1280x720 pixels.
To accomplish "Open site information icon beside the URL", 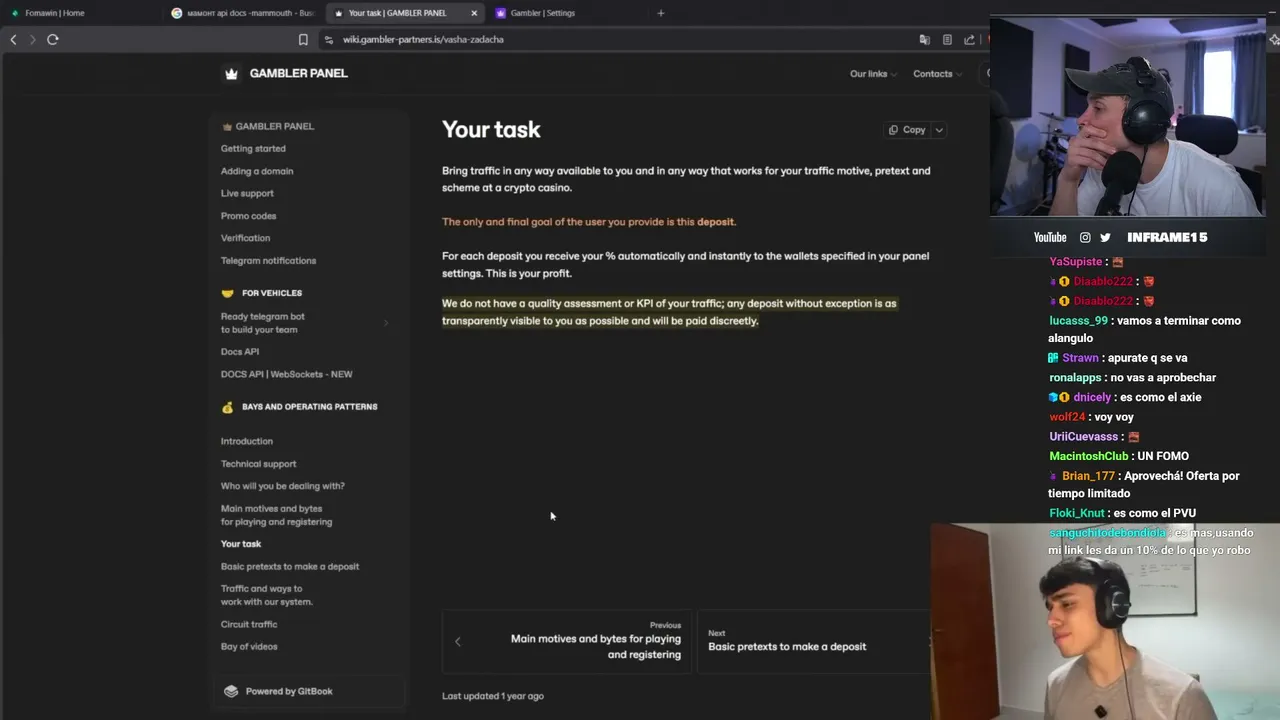I will point(329,40).
